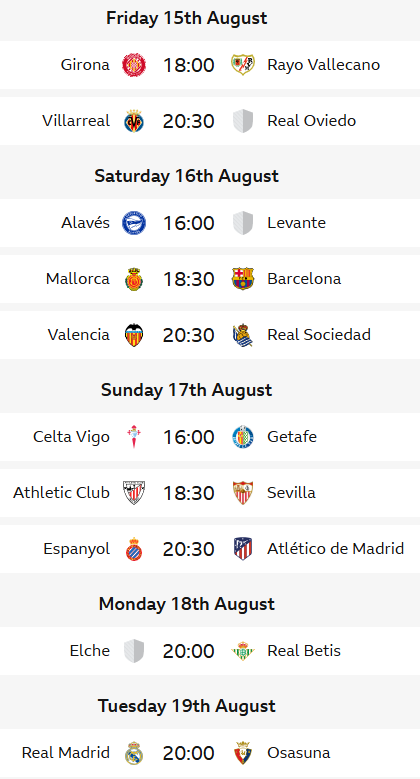Viewport: 420px width, 779px height.
Task: Click the placeholder shield beside Real Oviedo
Action: click(243, 121)
